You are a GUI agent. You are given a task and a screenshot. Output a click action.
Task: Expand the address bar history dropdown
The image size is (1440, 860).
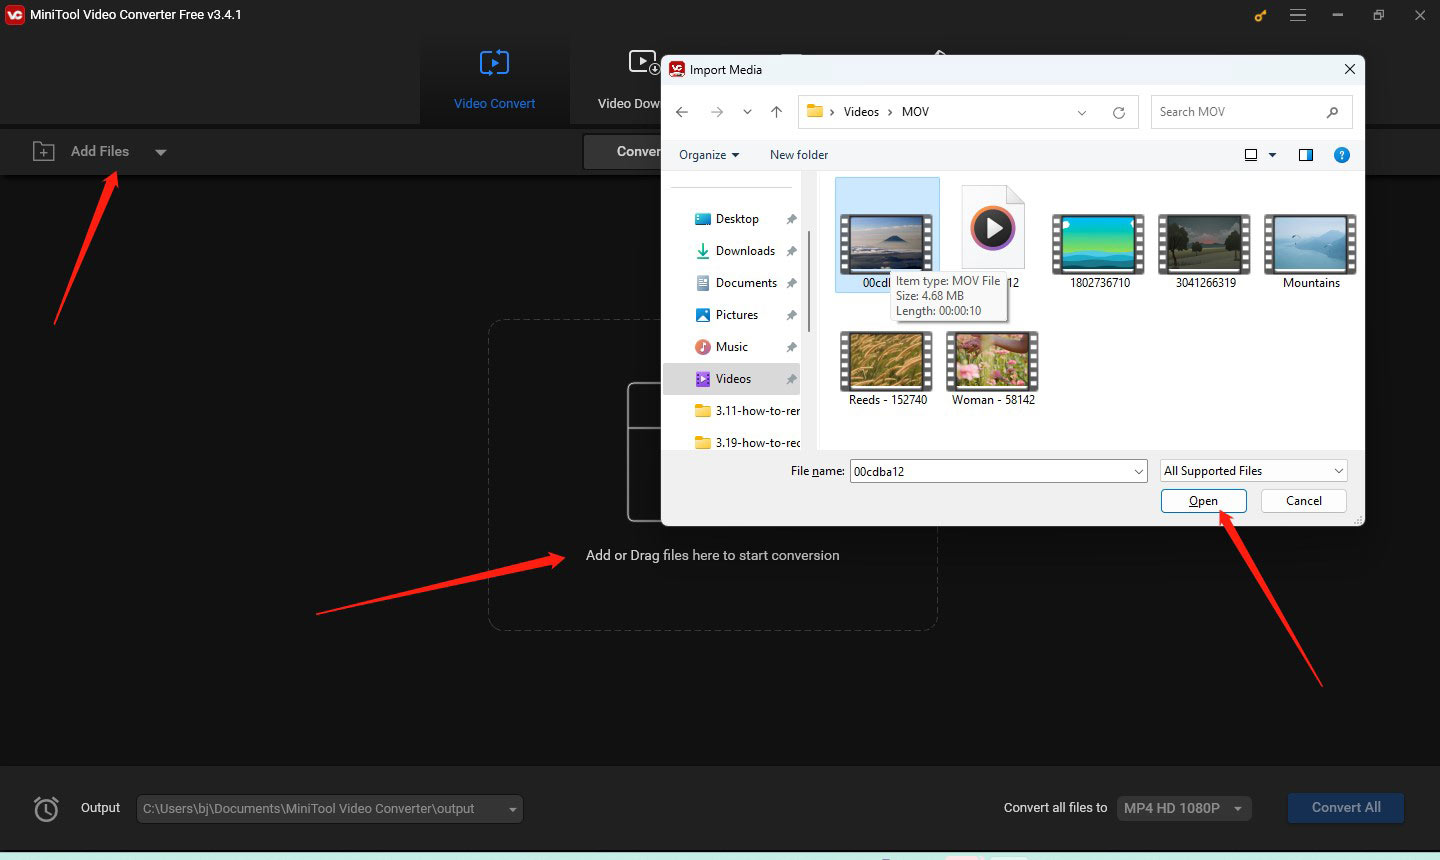point(1082,112)
